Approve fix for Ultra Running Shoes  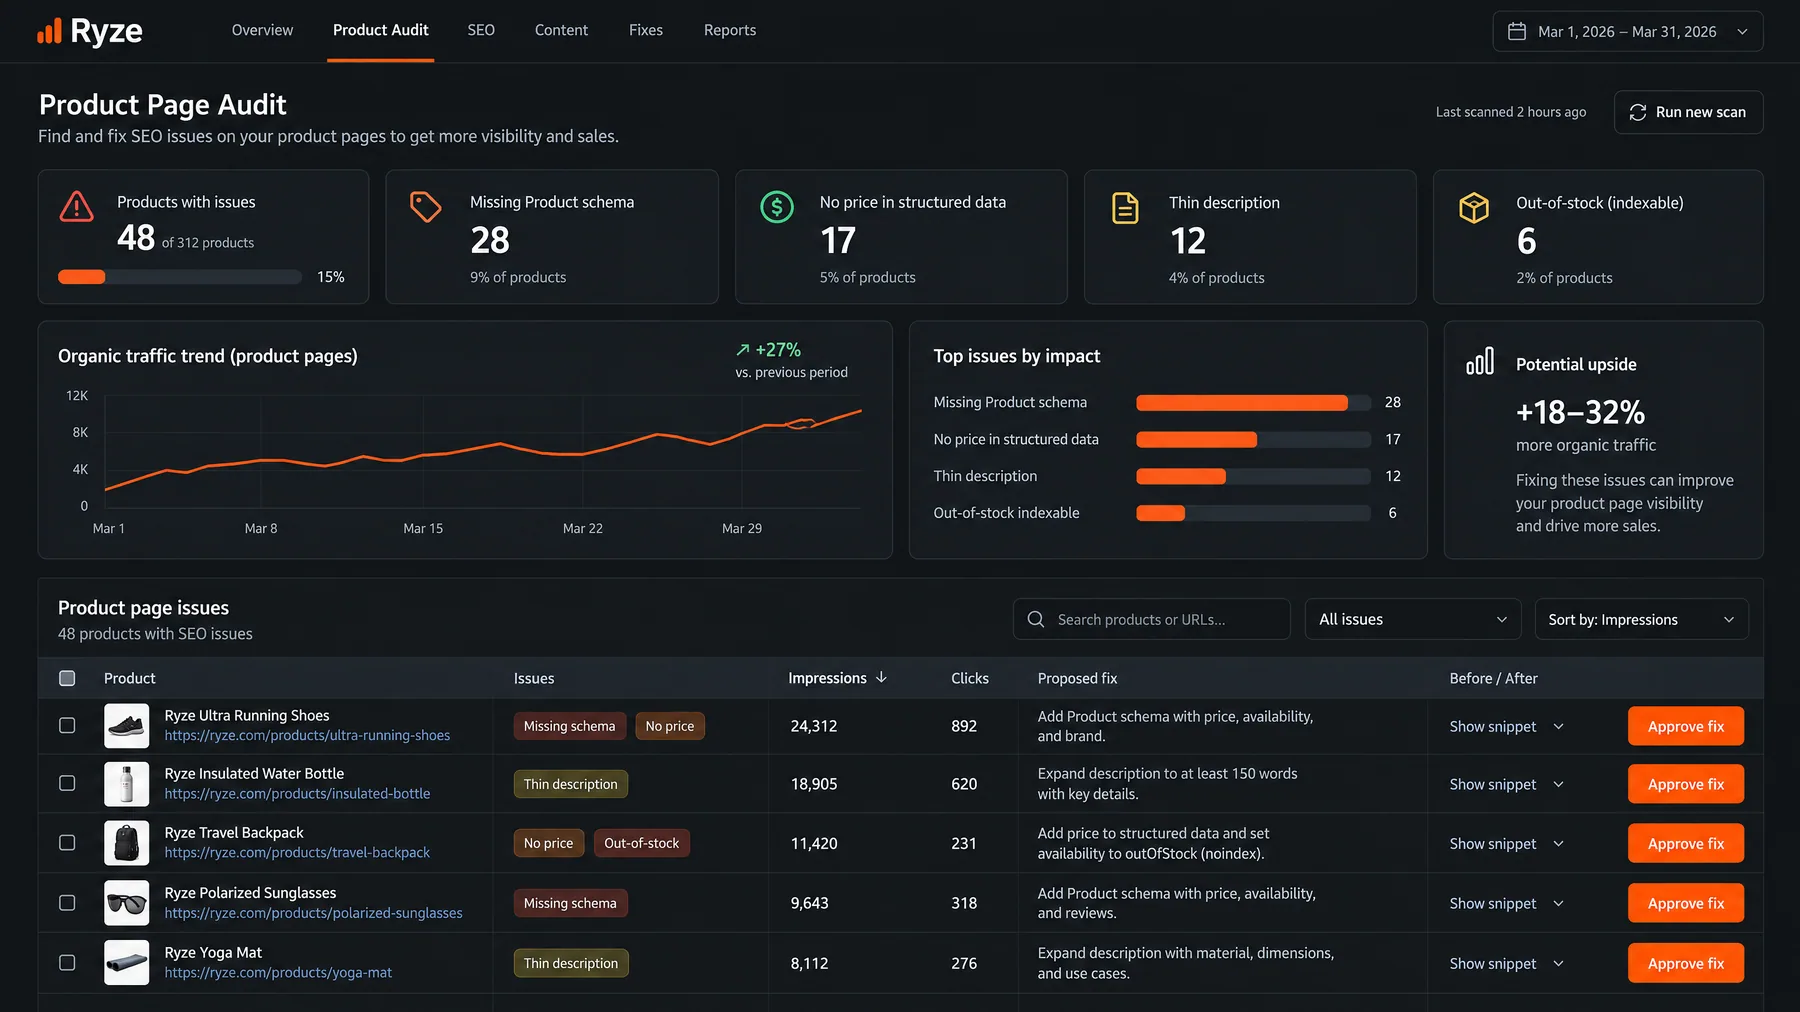pyautogui.click(x=1686, y=726)
